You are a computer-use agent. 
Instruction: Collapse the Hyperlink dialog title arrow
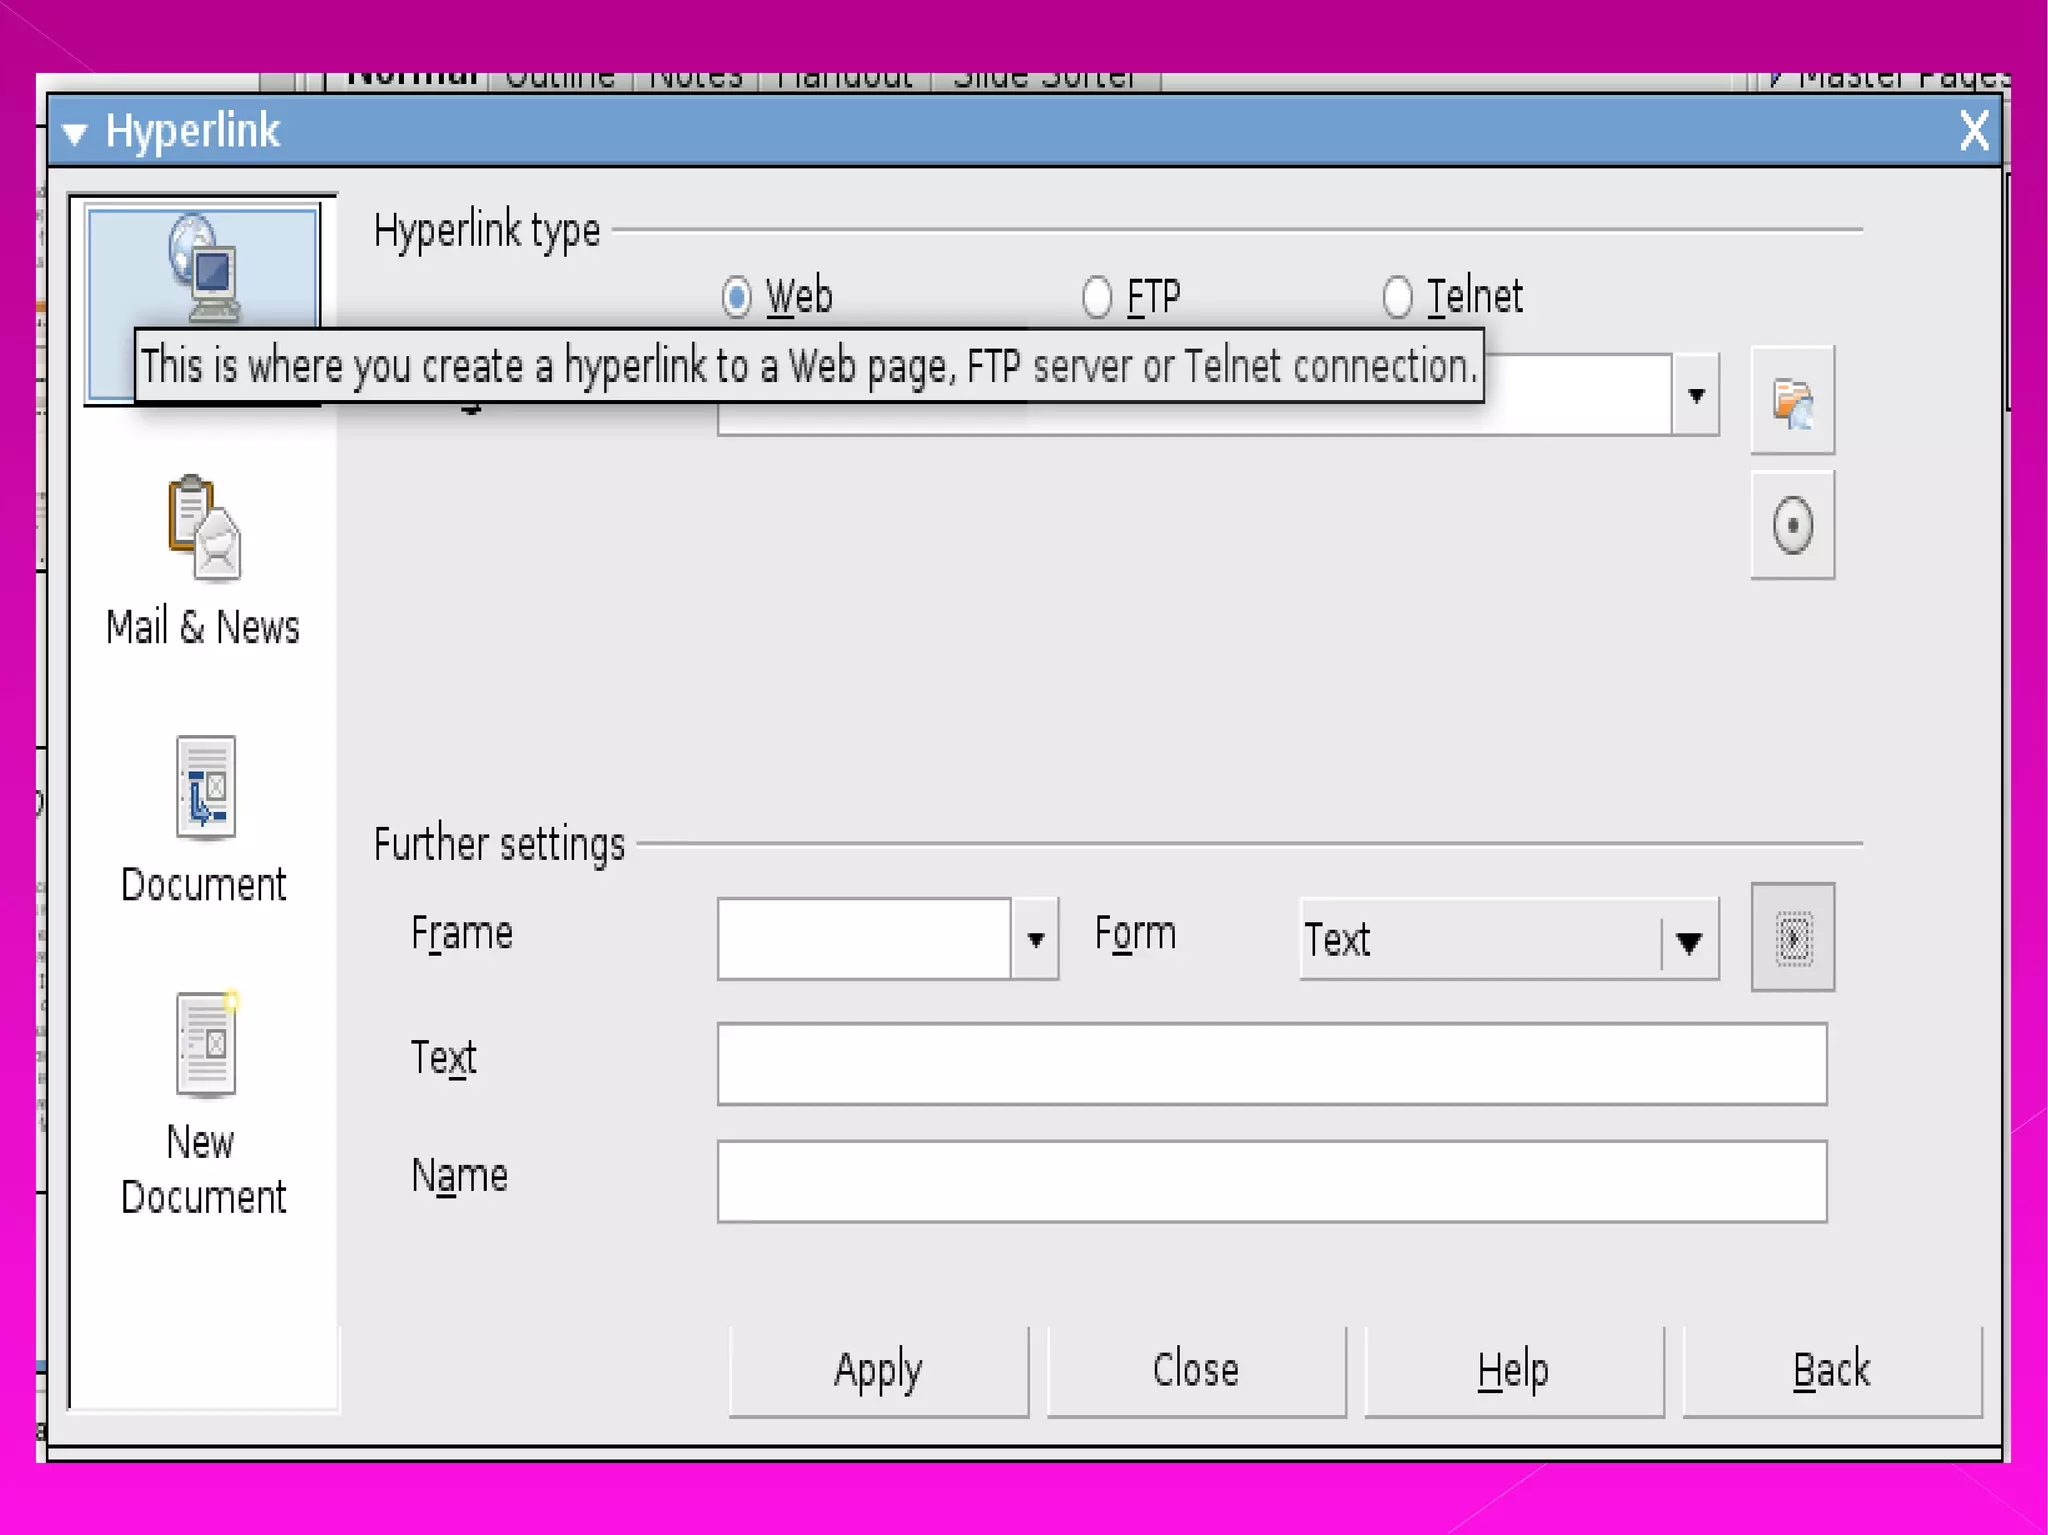coord(75,132)
